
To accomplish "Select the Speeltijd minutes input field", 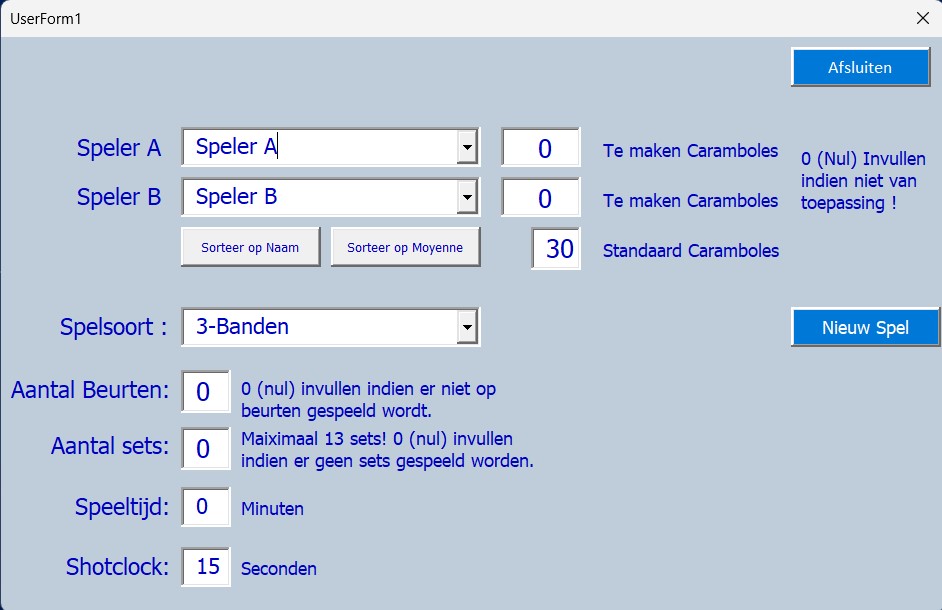I will click(205, 507).
